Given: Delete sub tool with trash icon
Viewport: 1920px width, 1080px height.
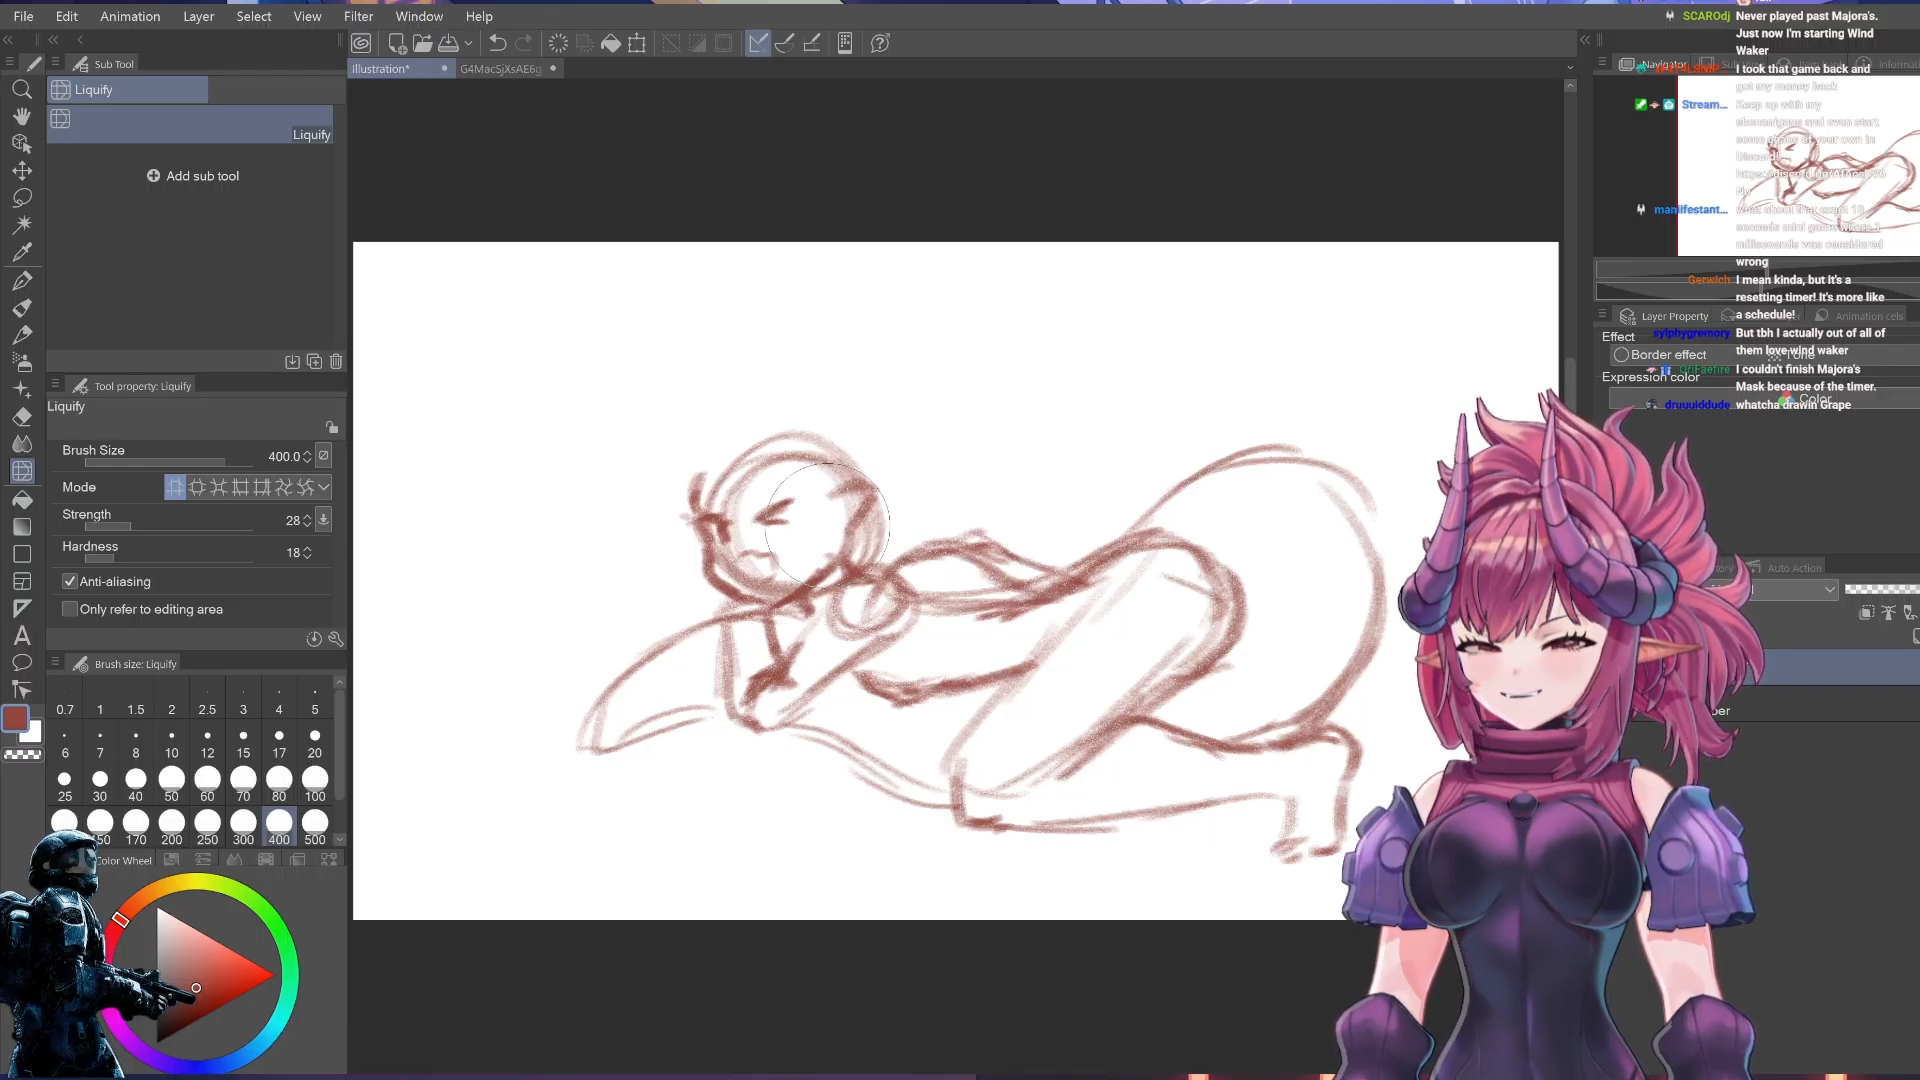Looking at the screenshot, I should point(336,362).
